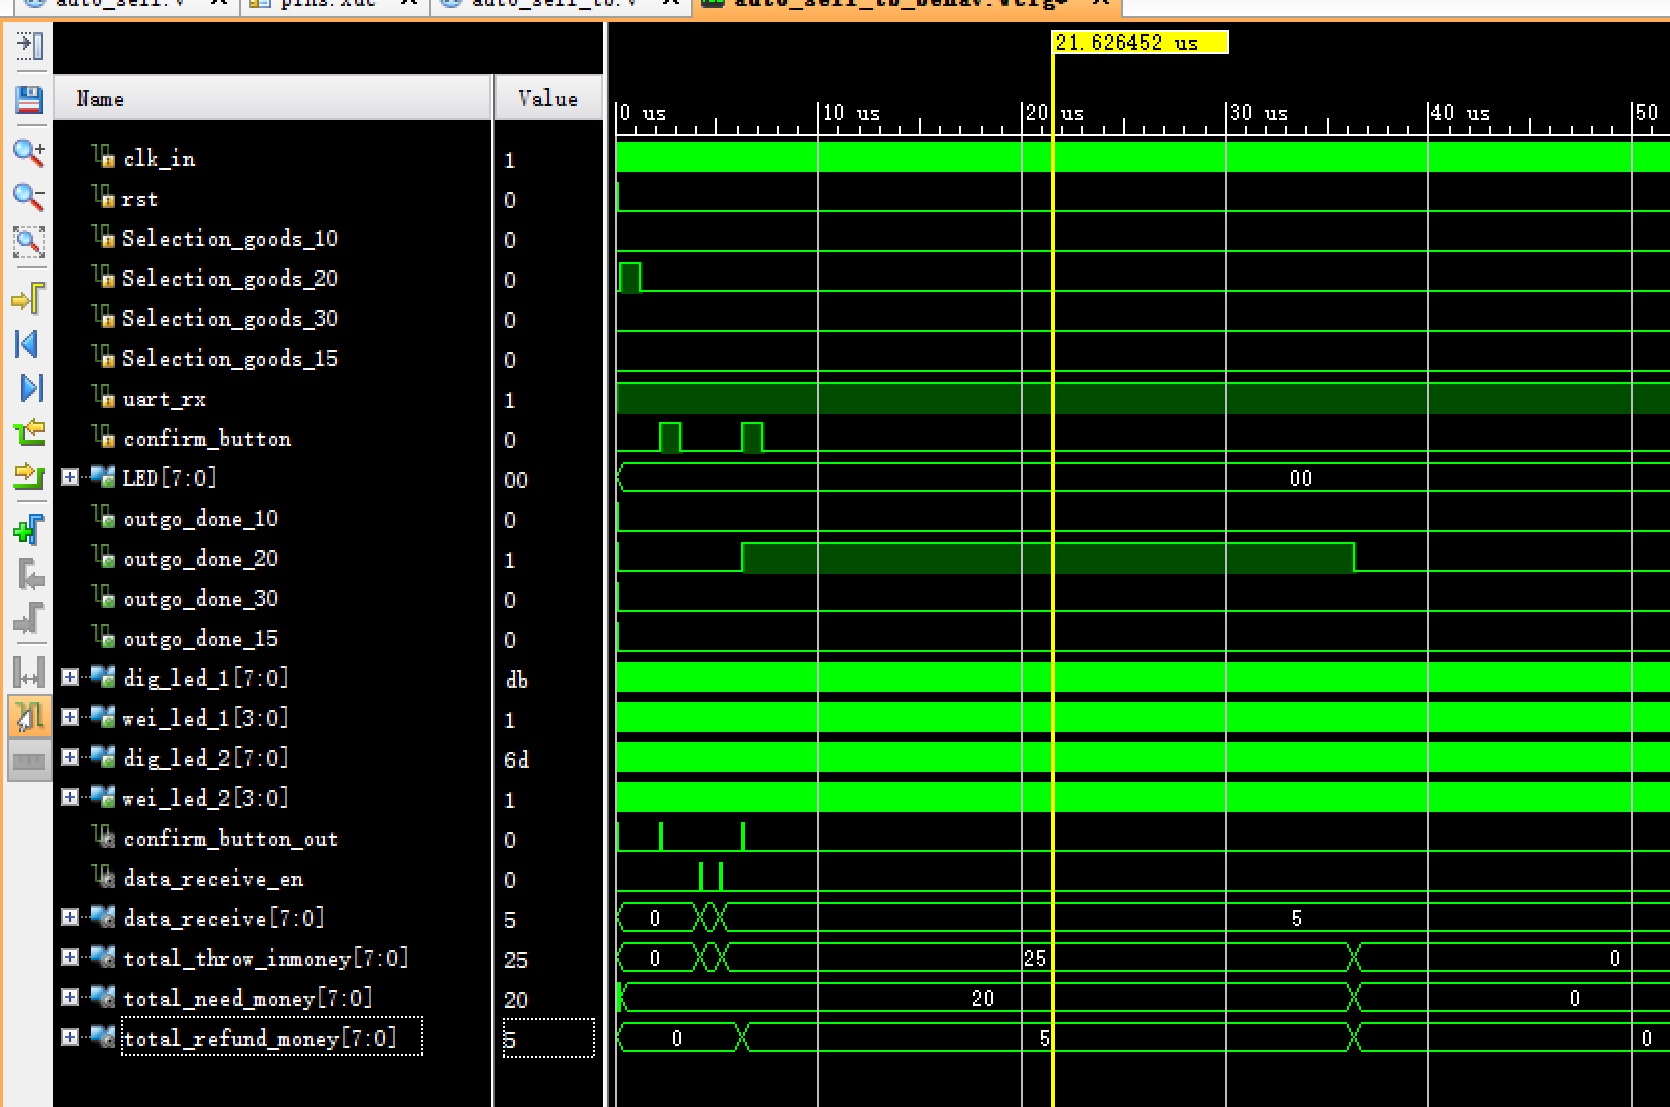Click the yellow cursor time label 21.626452 us
The height and width of the screenshot is (1107, 1670).
pyautogui.click(x=1140, y=42)
